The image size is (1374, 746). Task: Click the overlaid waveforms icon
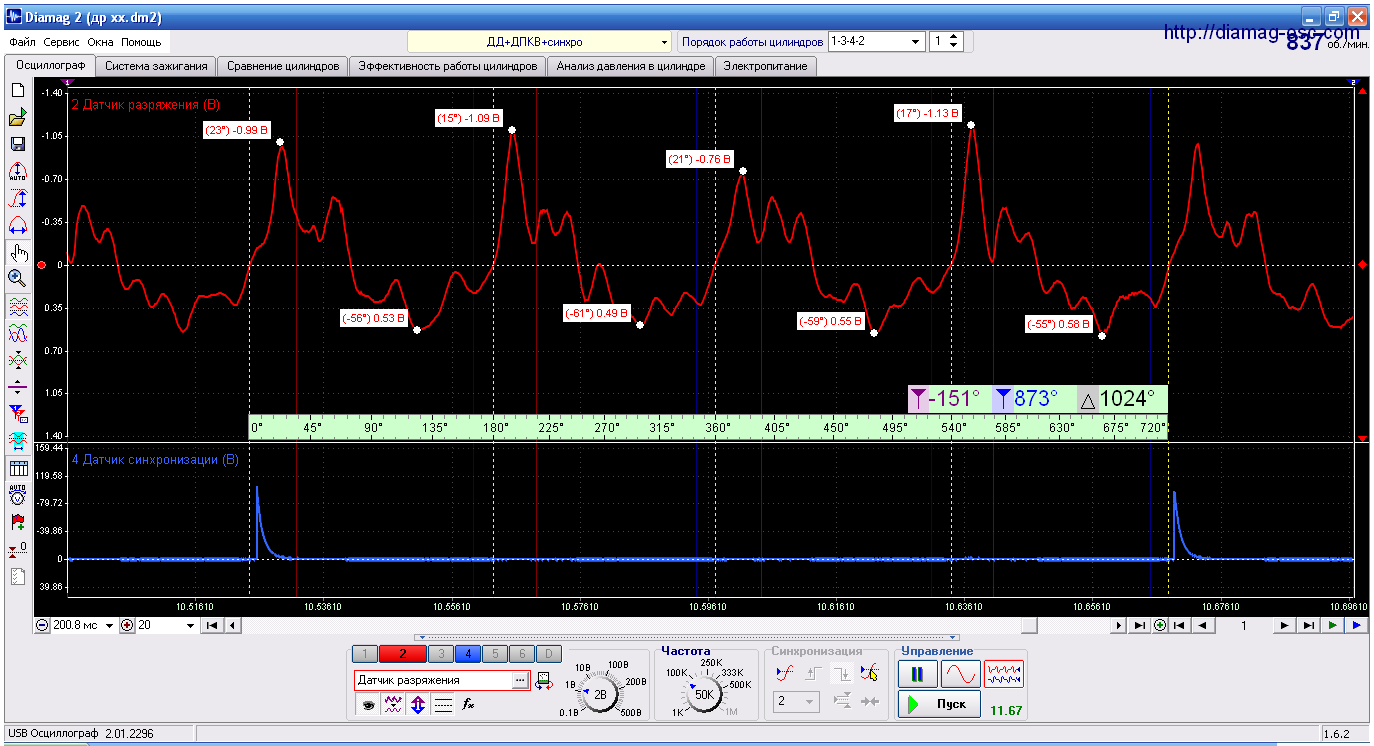click(x=17, y=333)
